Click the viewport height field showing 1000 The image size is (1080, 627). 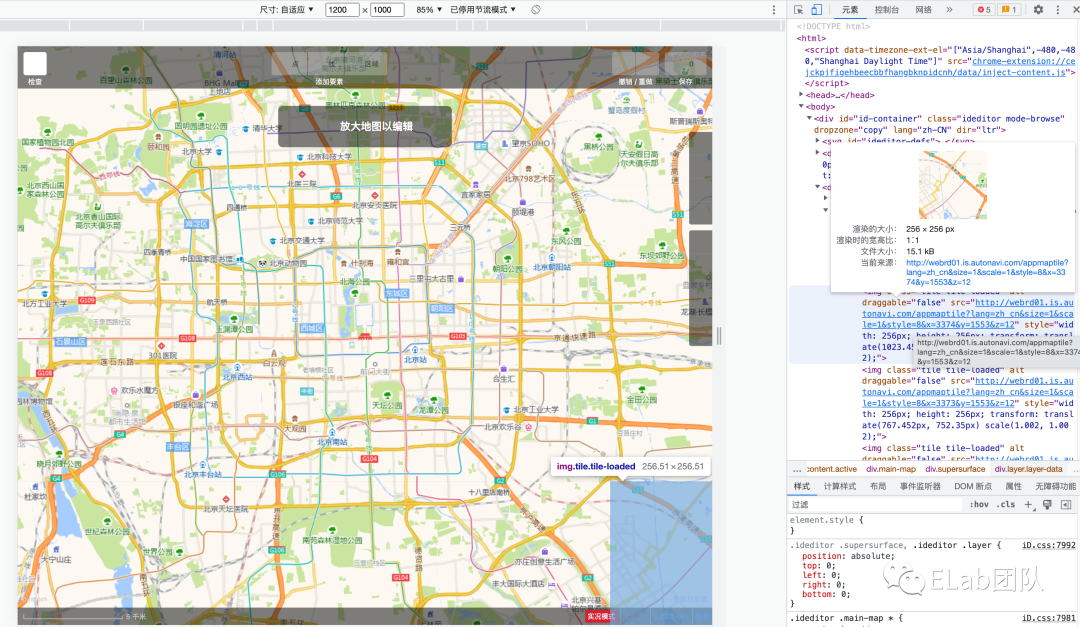(386, 10)
